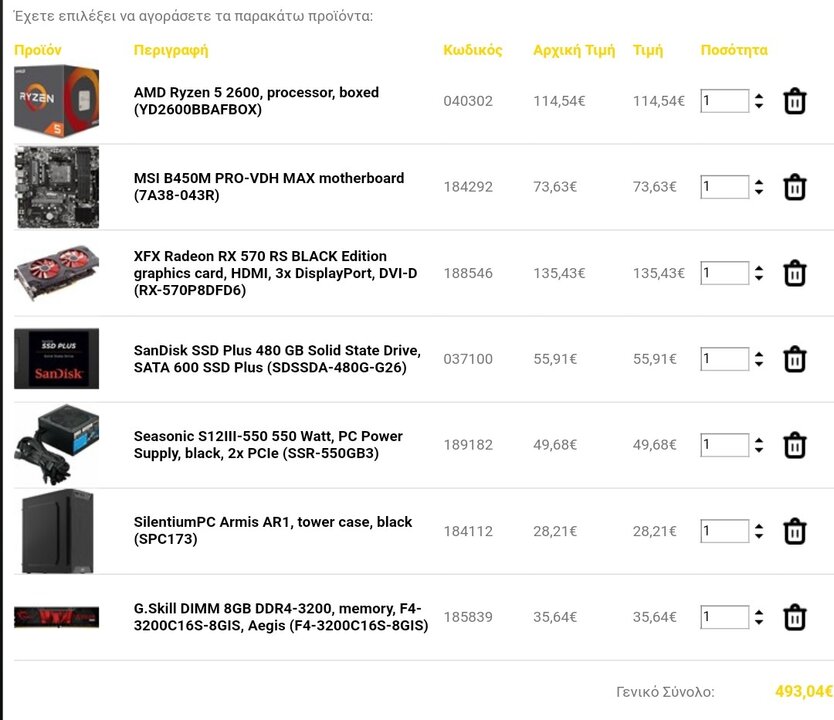The image size is (834, 720).
Task: Click the G.Skill memory stick thumbnail
Action: click(x=56, y=617)
